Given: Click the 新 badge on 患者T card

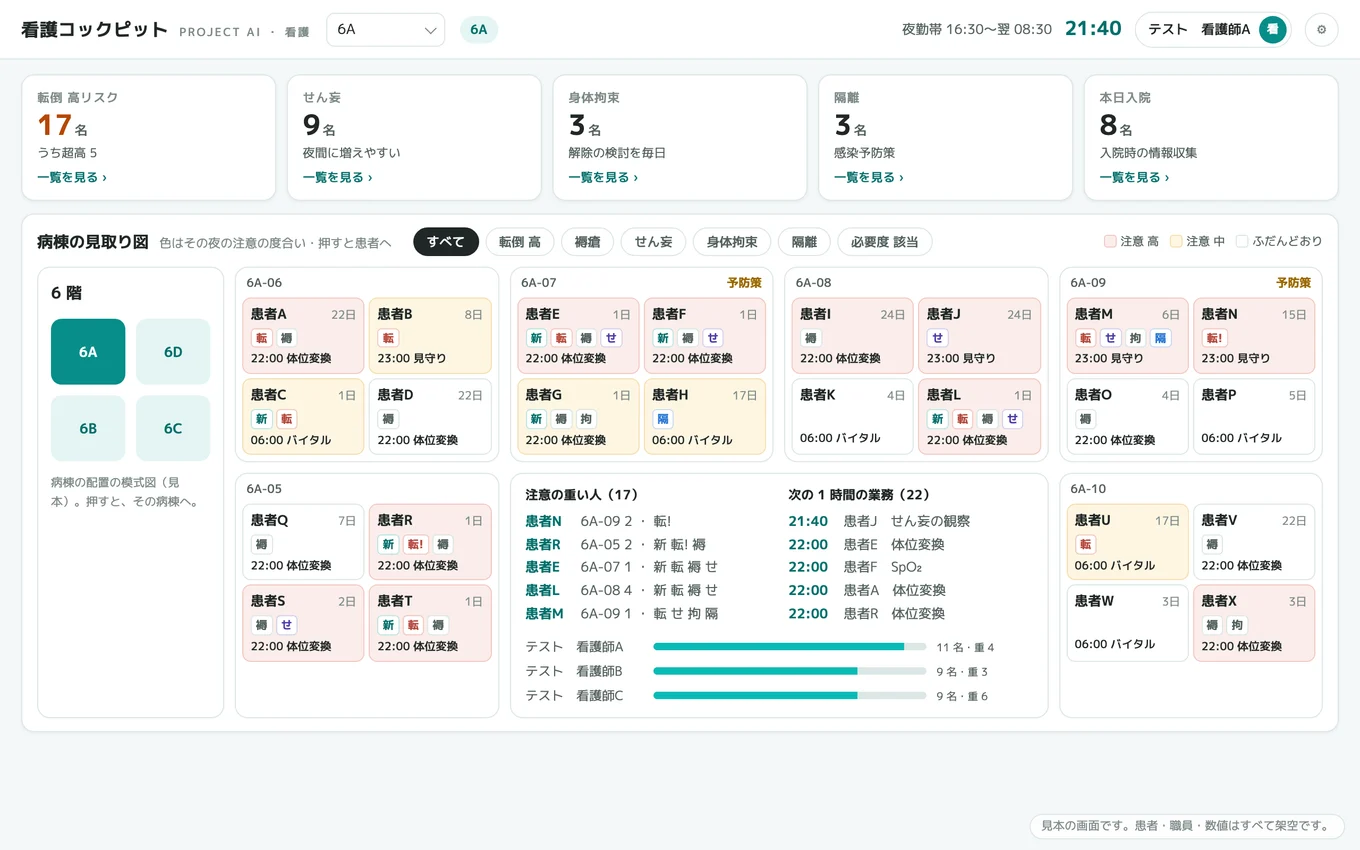Looking at the screenshot, I should point(388,626).
